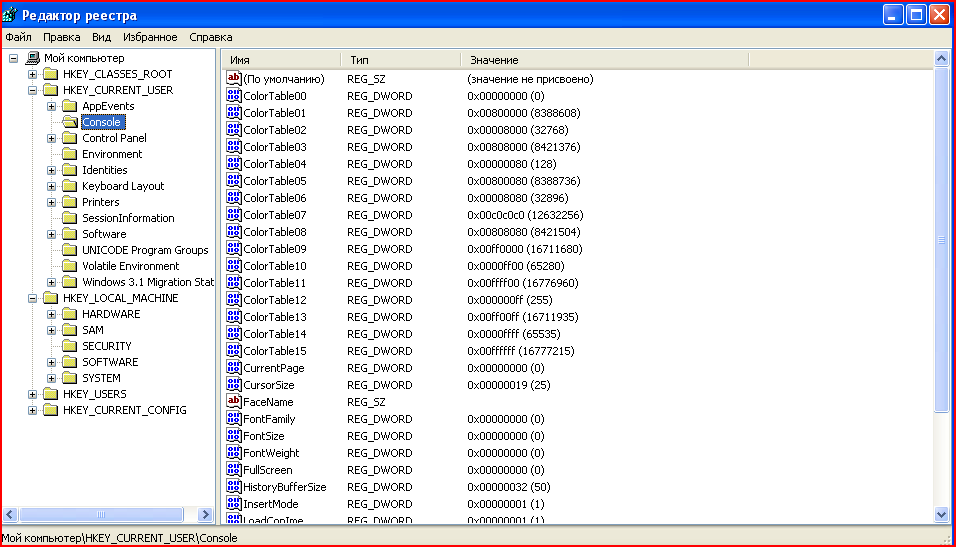Open the Правка menu
This screenshot has width=956, height=547.
(62, 37)
